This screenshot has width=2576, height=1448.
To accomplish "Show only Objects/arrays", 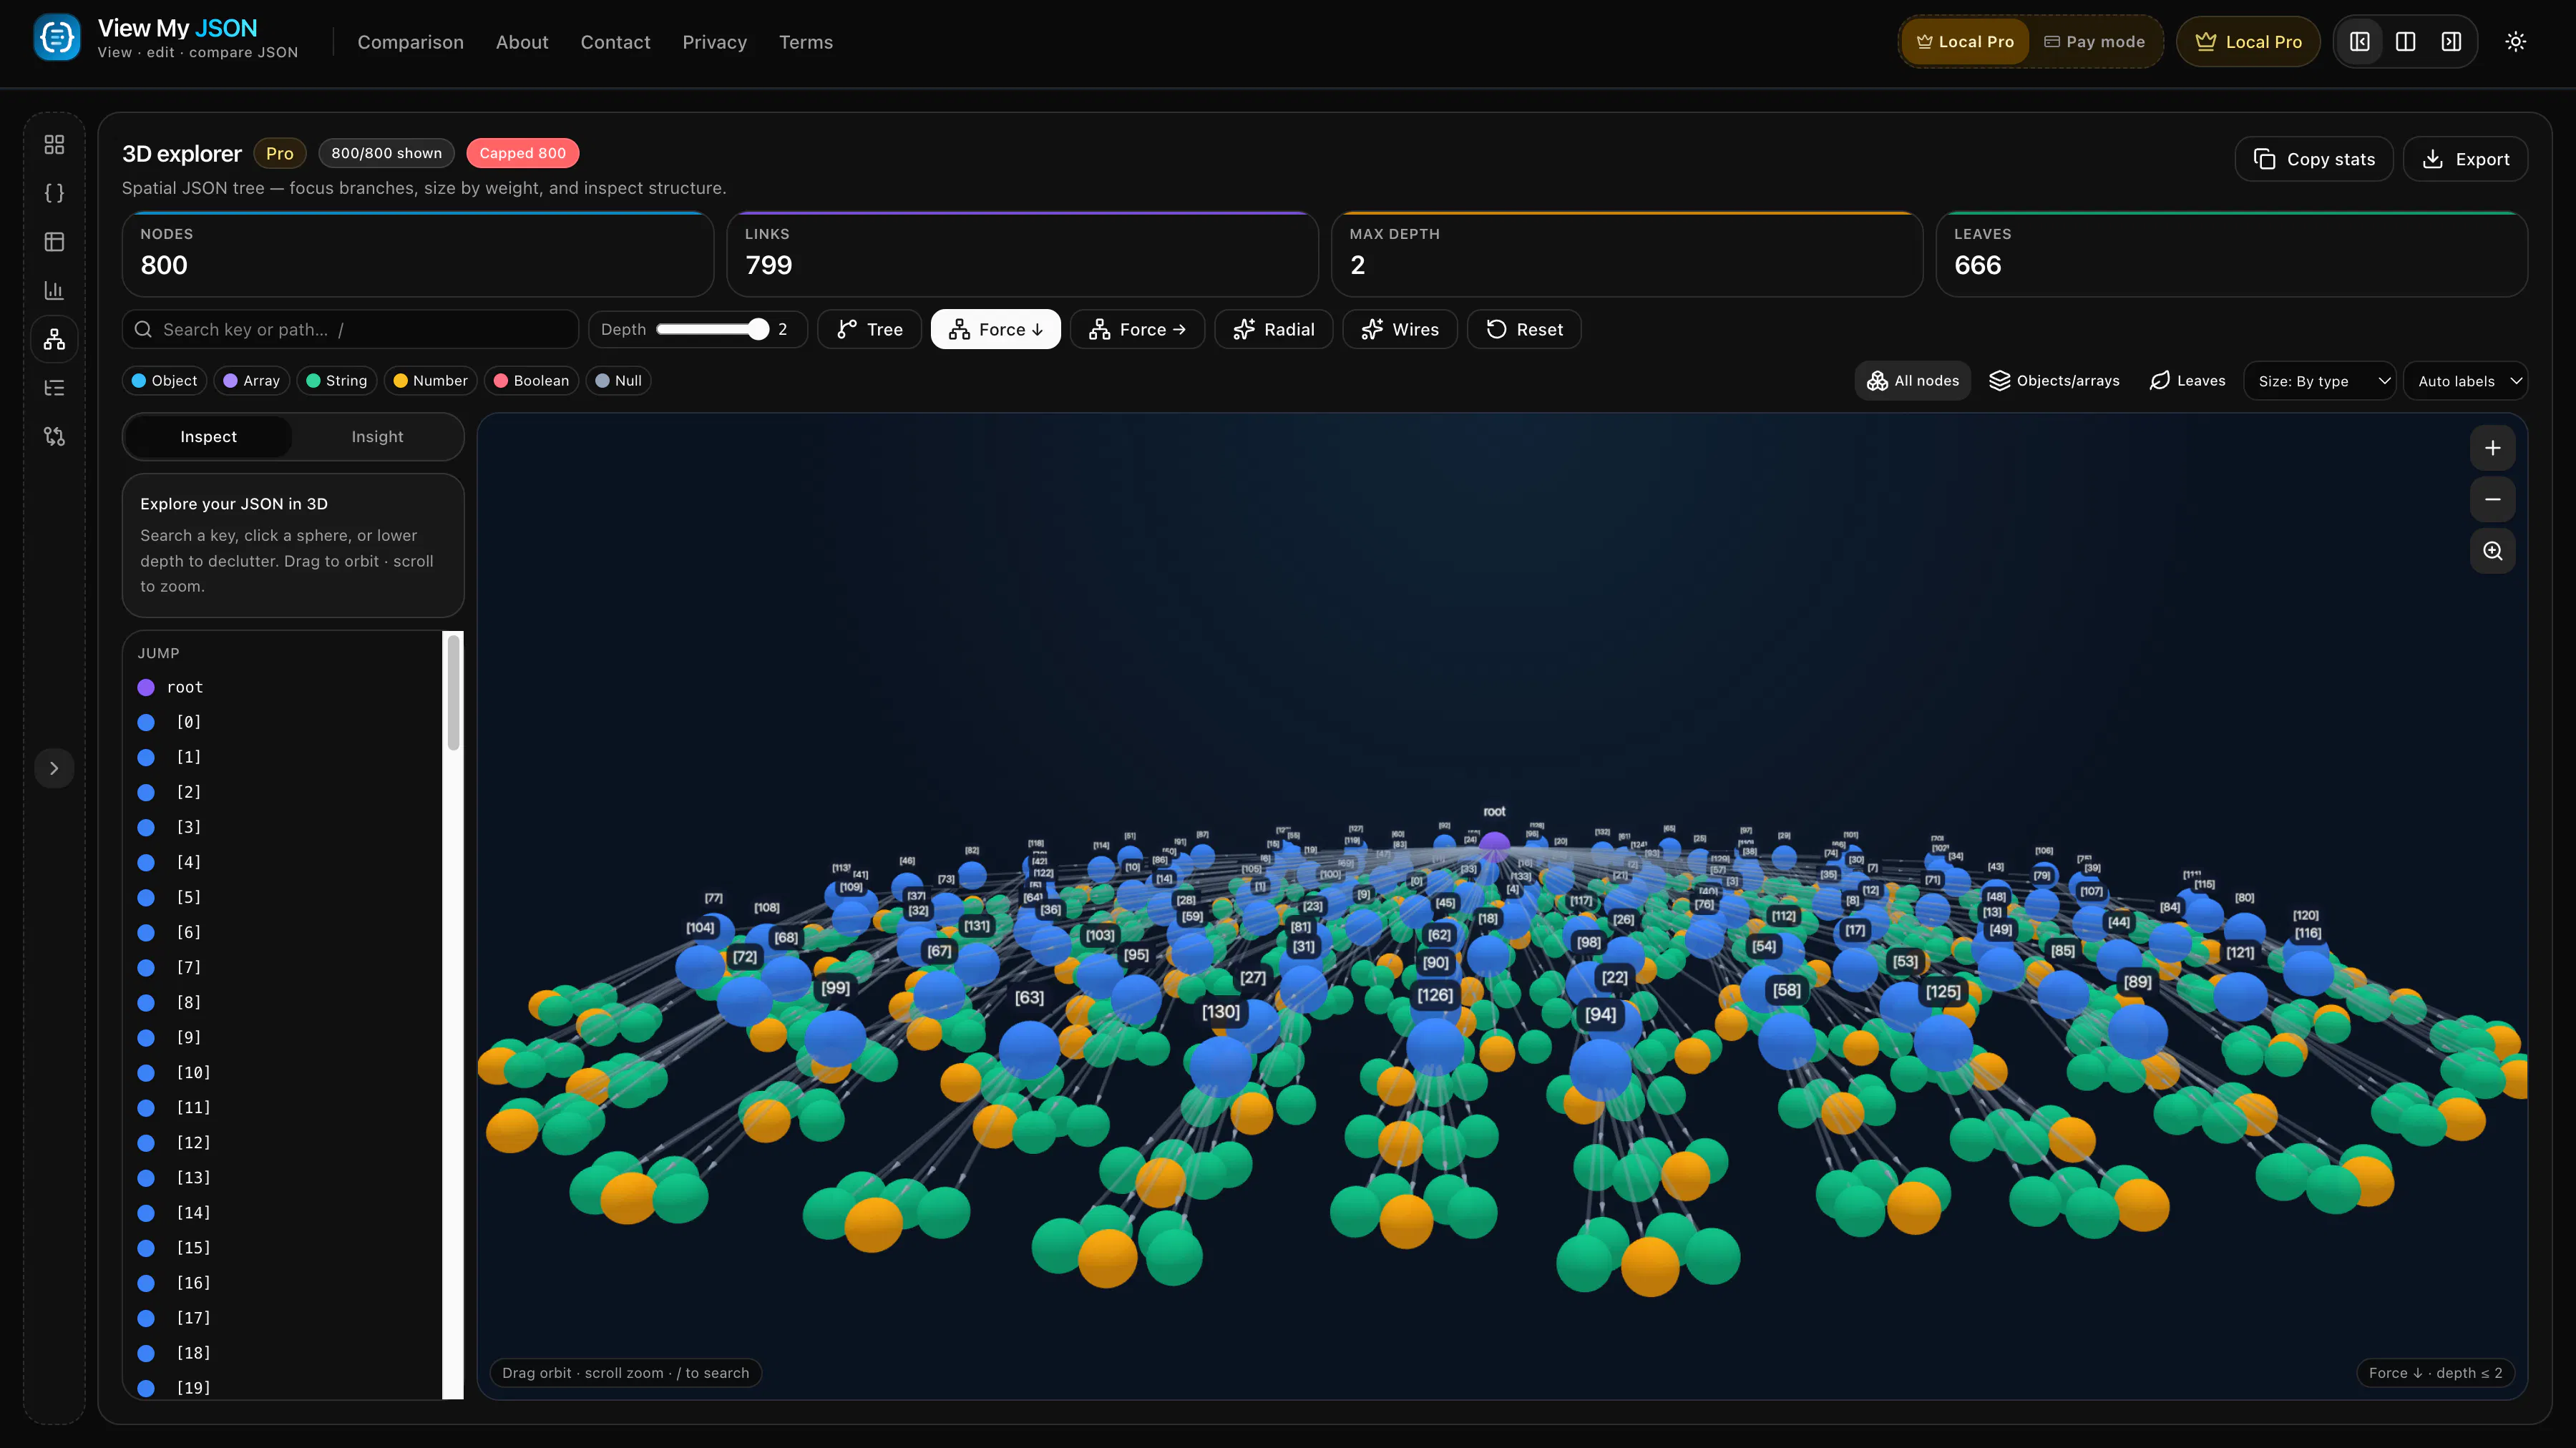I will pyautogui.click(x=2054, y=381).
